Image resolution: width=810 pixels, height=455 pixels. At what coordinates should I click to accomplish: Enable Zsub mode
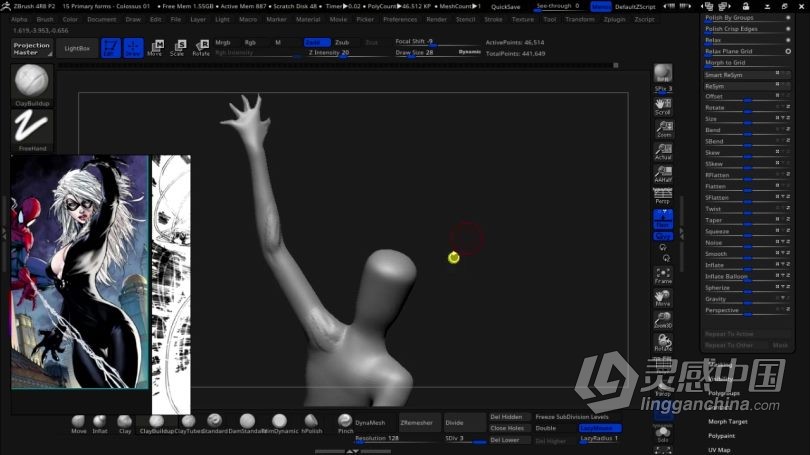pyautogui.click(x=342, y=42)
